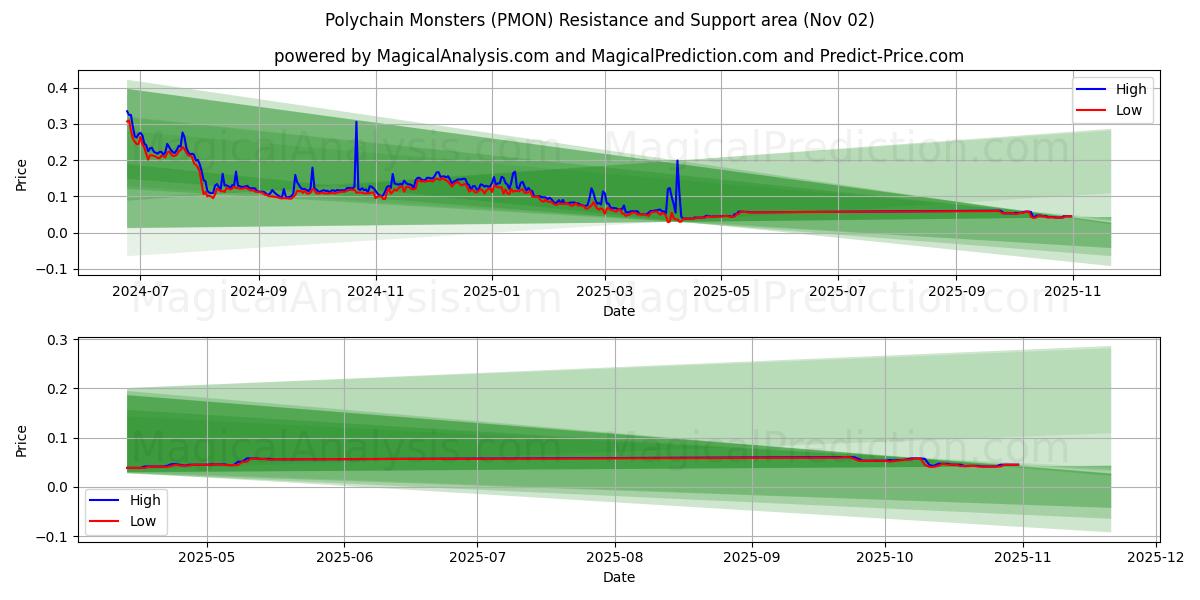Click the '2025-01' x-axis label

[x=492, y=292]
